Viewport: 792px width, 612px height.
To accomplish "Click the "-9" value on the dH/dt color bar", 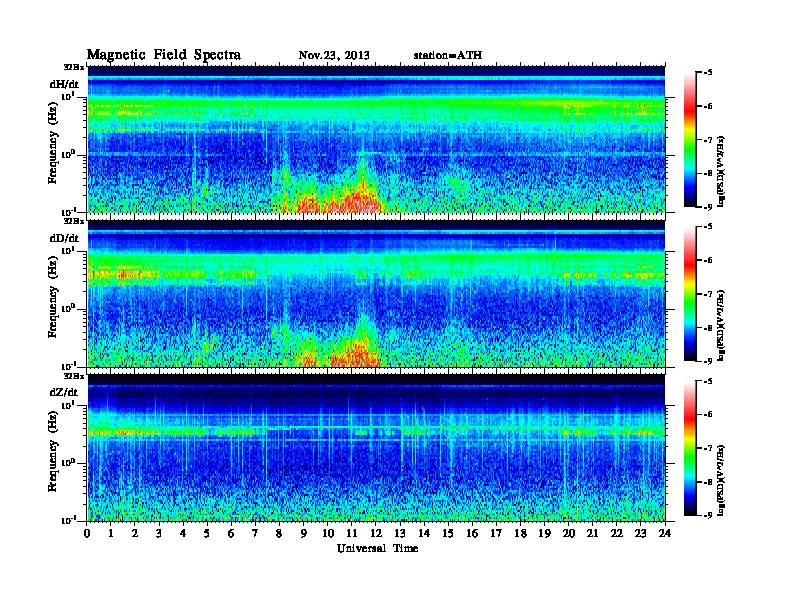I will point(708,207).
